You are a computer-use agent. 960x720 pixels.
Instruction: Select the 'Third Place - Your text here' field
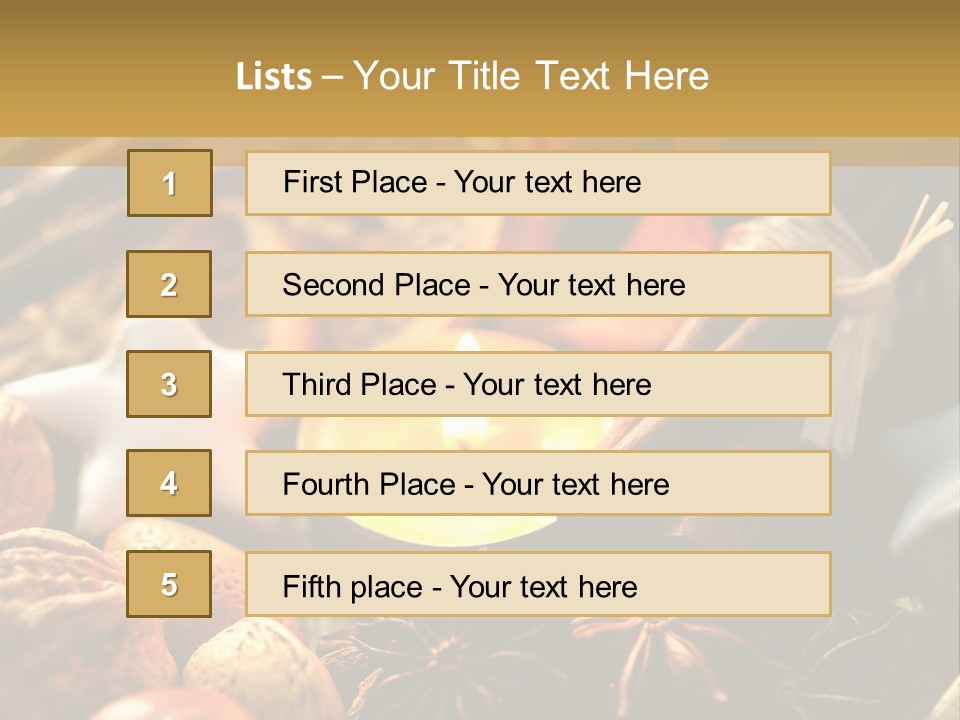pyautogui.click(x=538, y=384)
